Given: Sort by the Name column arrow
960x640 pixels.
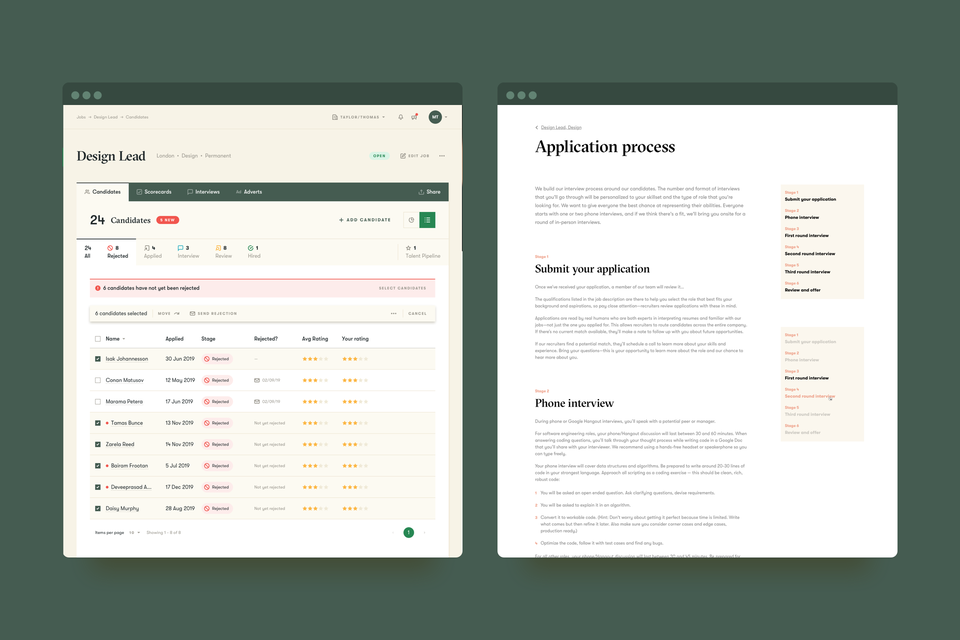Looking at the screenshot, I should click(x=124, y=339).
